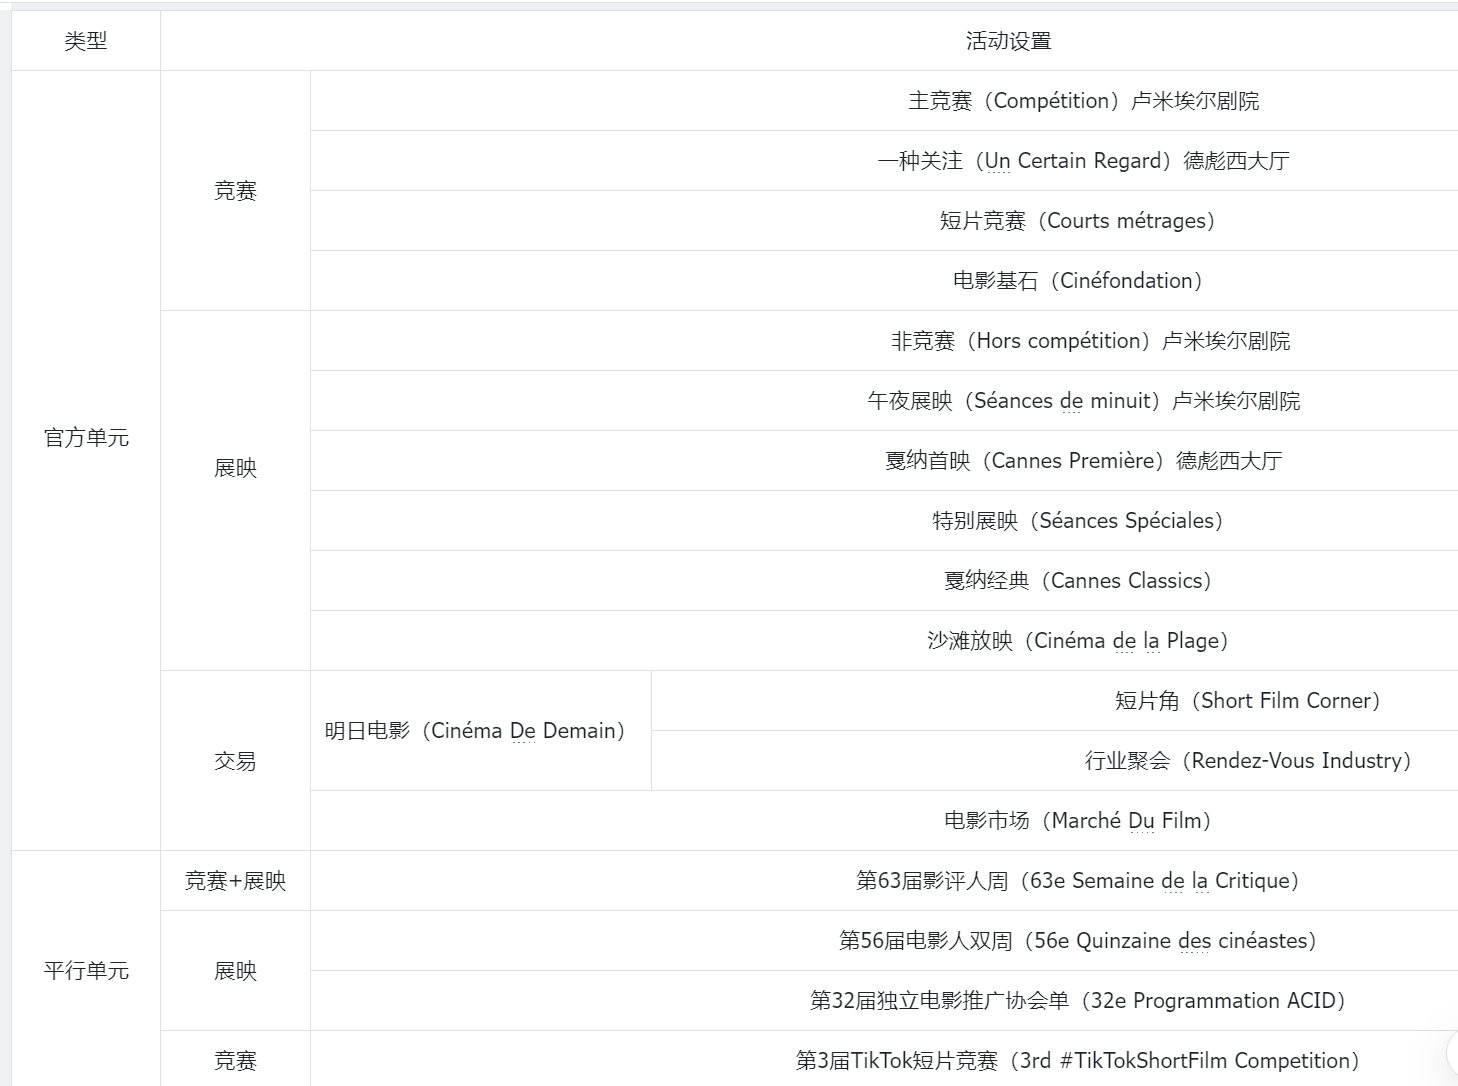Select the 戛纳首映 Cannes Première entry
The width and height of the screenshot is (1458, 1086).
pos(1083,461)
